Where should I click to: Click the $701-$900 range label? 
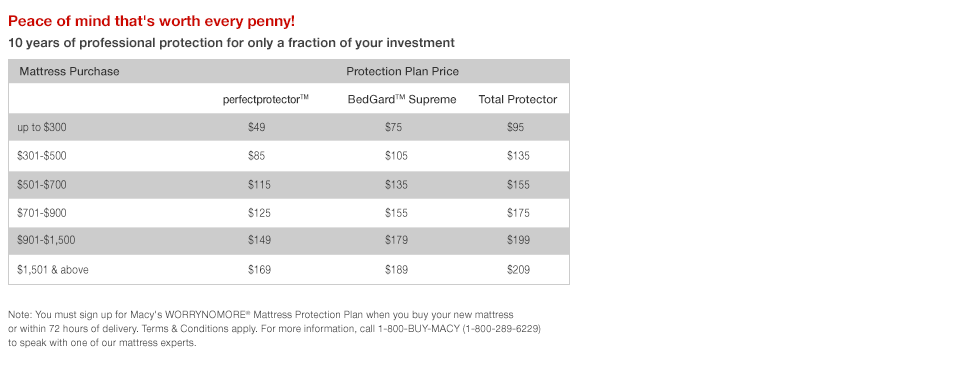[x=42, y=213]
